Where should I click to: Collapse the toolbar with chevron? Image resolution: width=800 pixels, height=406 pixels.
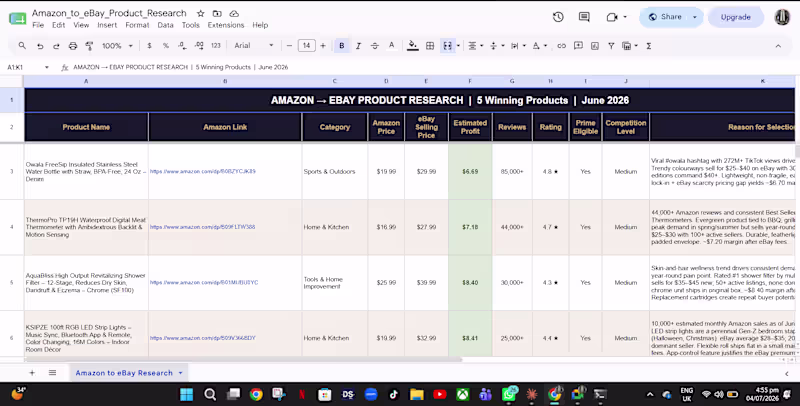coord(778,46)
